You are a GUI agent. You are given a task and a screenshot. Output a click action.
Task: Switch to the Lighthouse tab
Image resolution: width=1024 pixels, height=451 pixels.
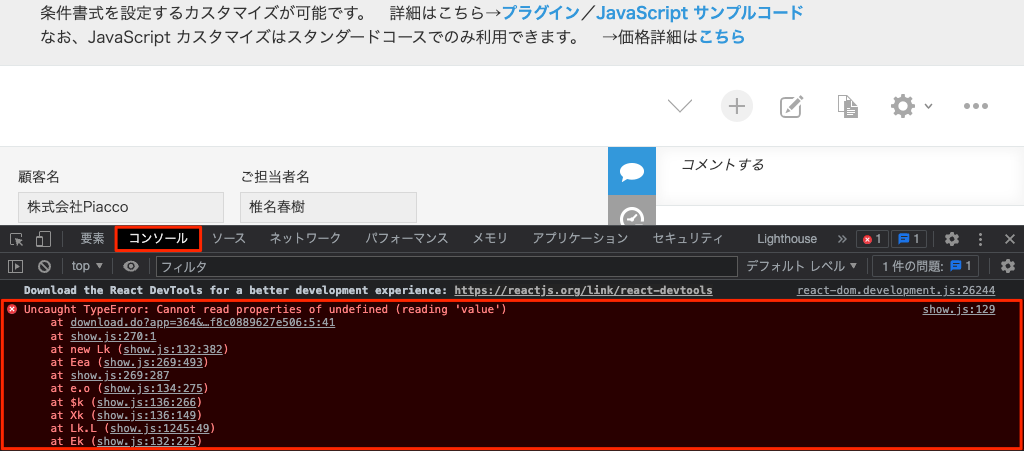[x=787, y=239]
